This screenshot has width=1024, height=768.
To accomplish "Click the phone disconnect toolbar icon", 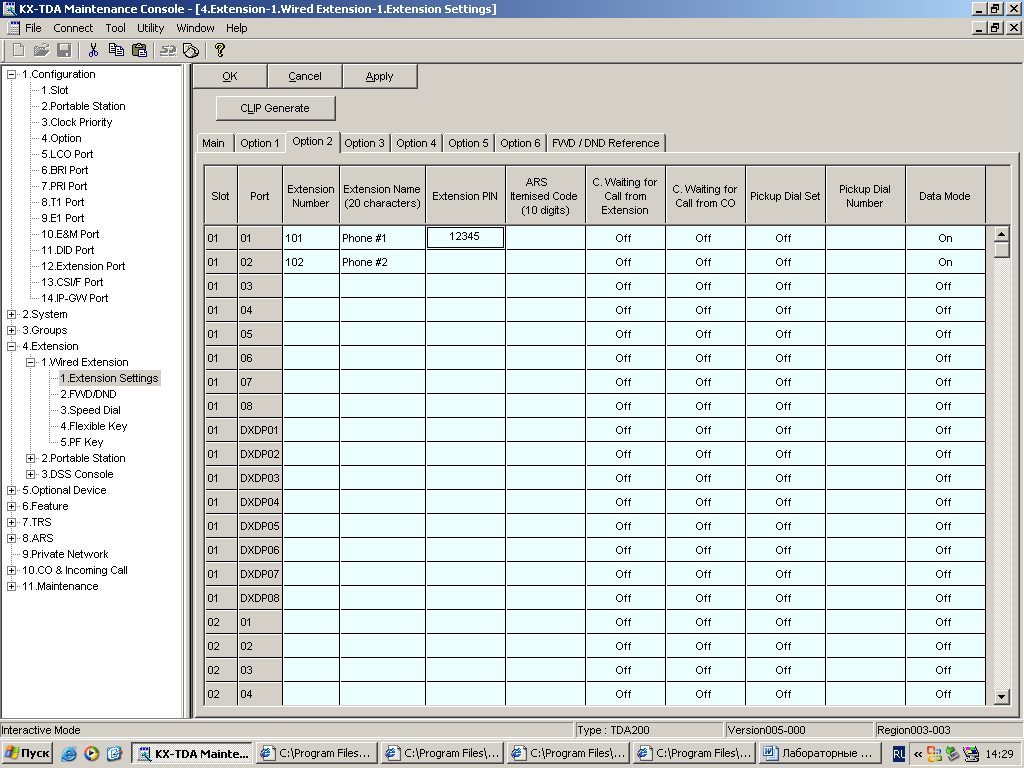I will tap(191, 50).
